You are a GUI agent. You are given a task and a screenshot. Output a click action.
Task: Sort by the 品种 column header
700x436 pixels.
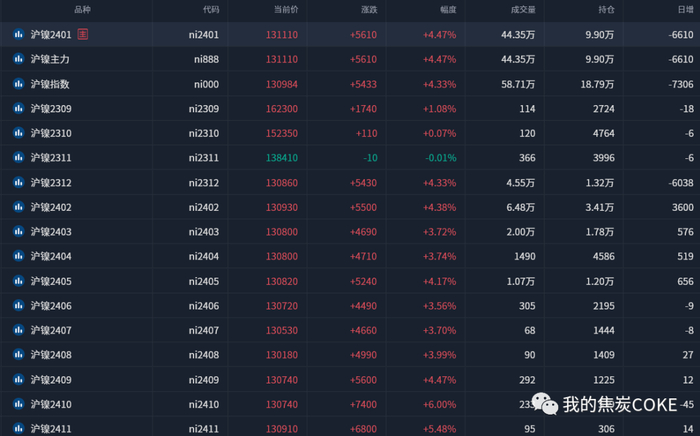83,9
